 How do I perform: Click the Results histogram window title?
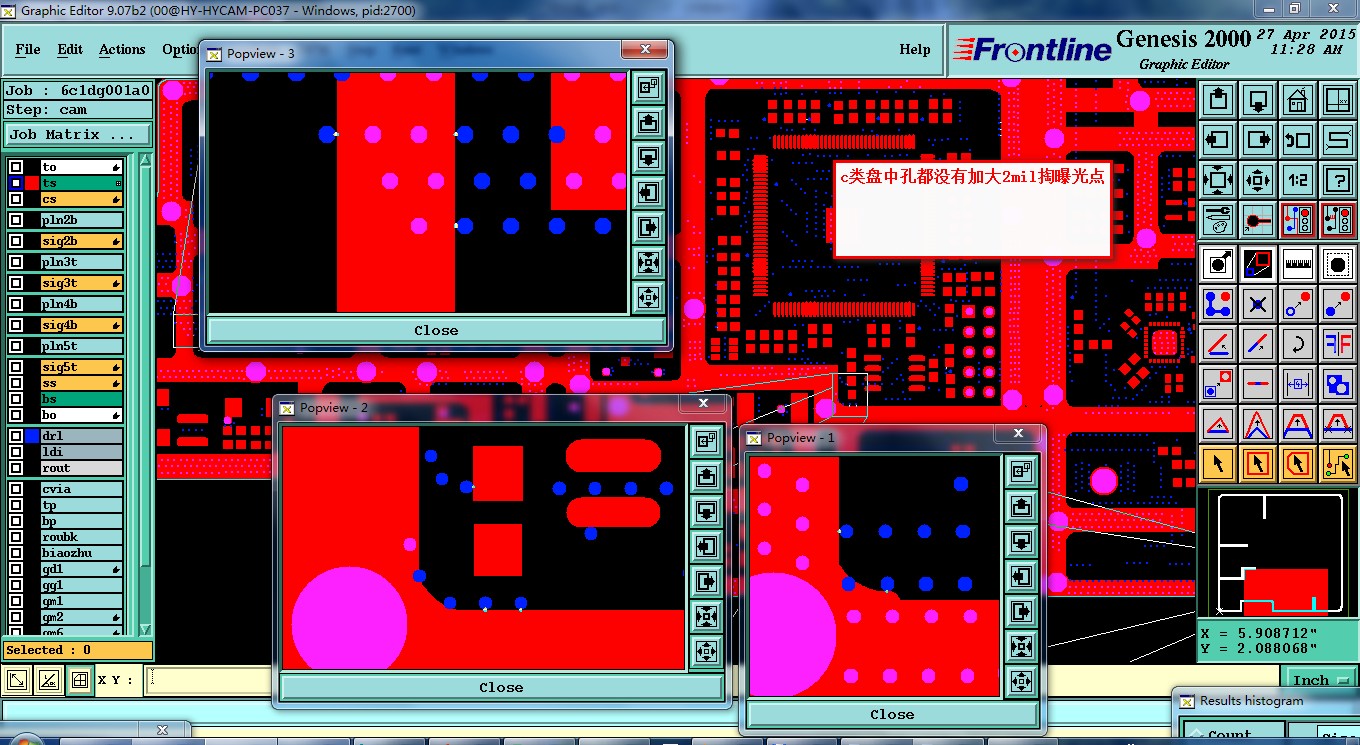pyautogui.click(x=1251, y=701)
